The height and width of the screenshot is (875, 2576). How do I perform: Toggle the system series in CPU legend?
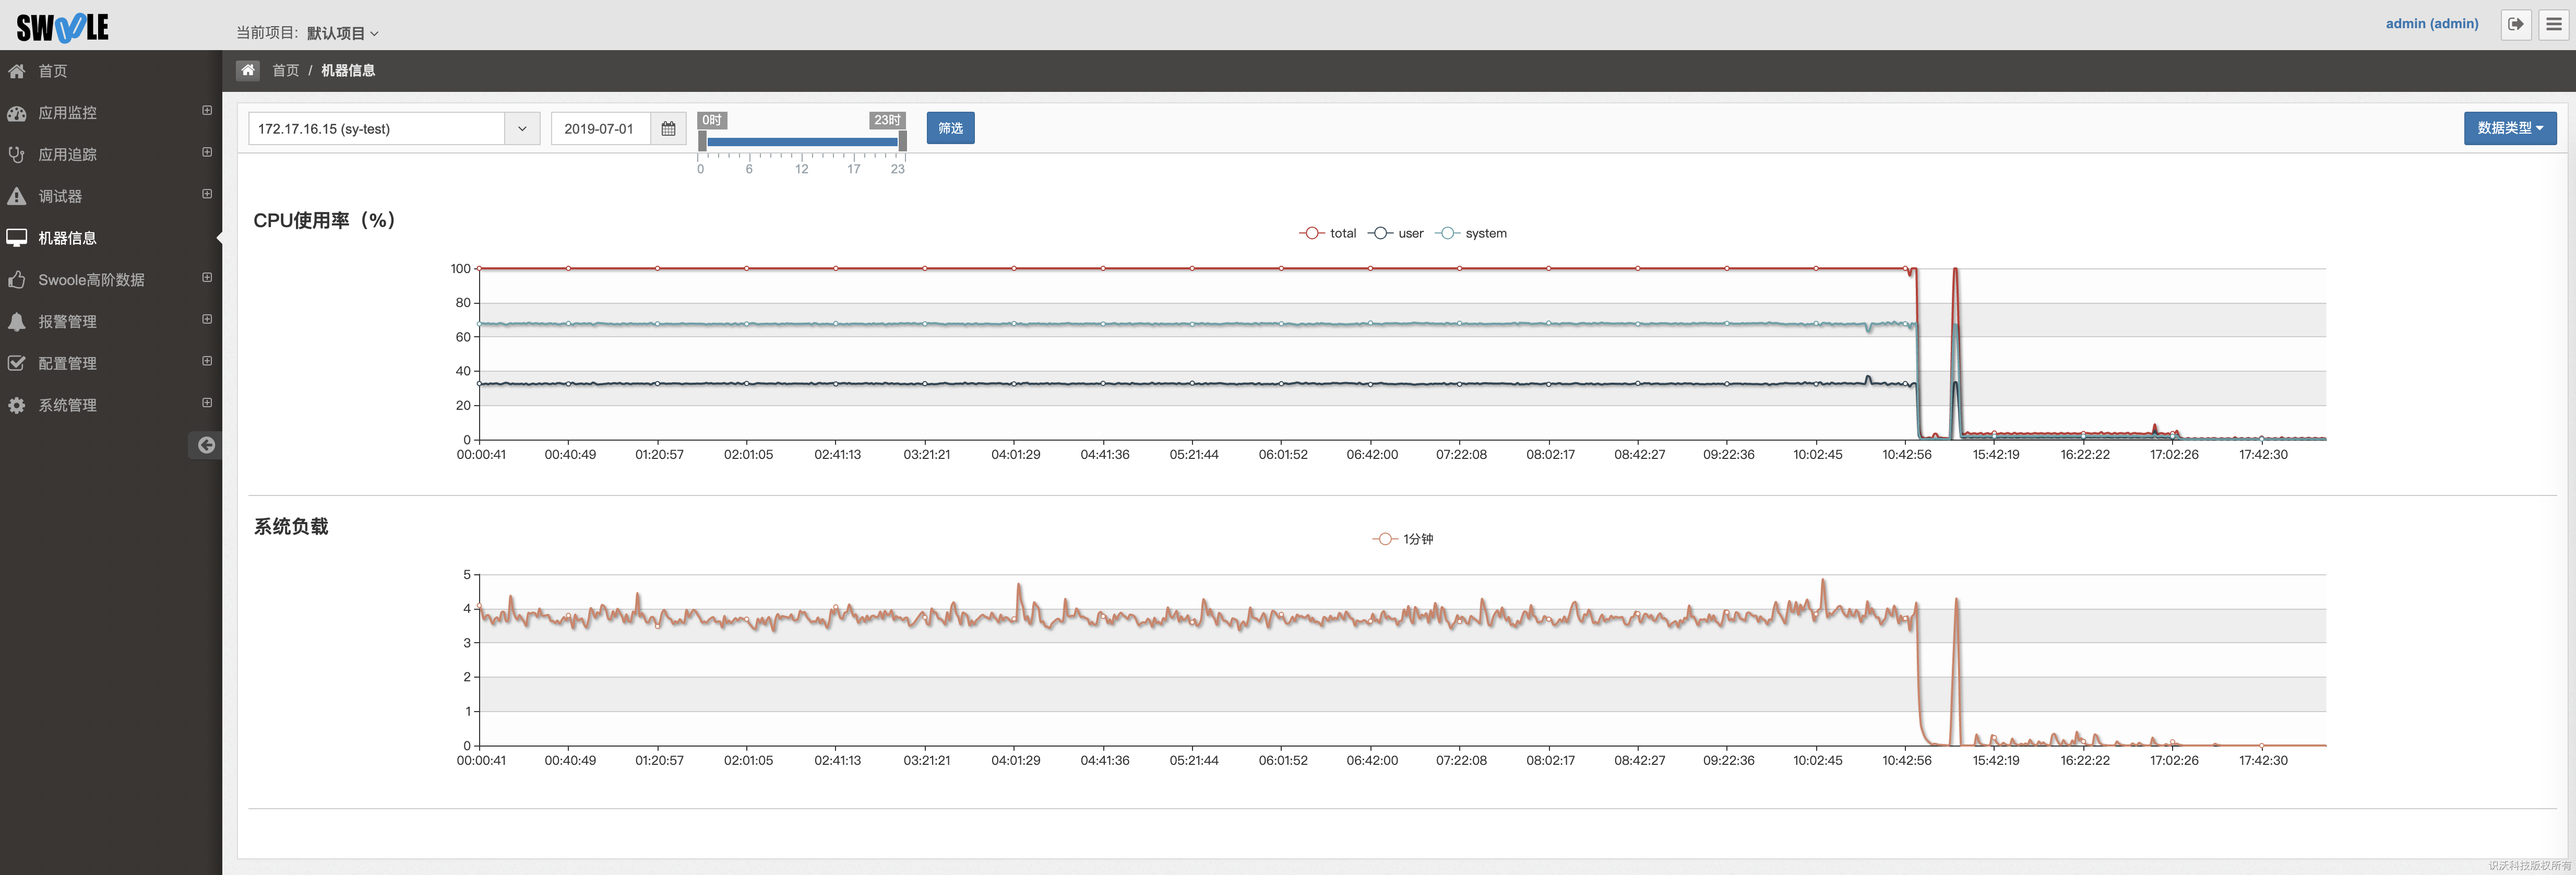(1470, 233)
